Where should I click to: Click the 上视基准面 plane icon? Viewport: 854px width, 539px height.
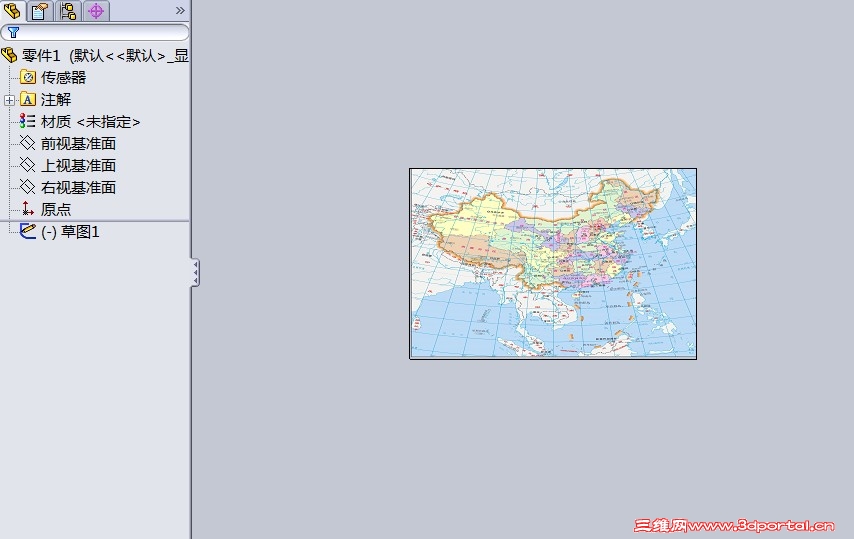27,164
